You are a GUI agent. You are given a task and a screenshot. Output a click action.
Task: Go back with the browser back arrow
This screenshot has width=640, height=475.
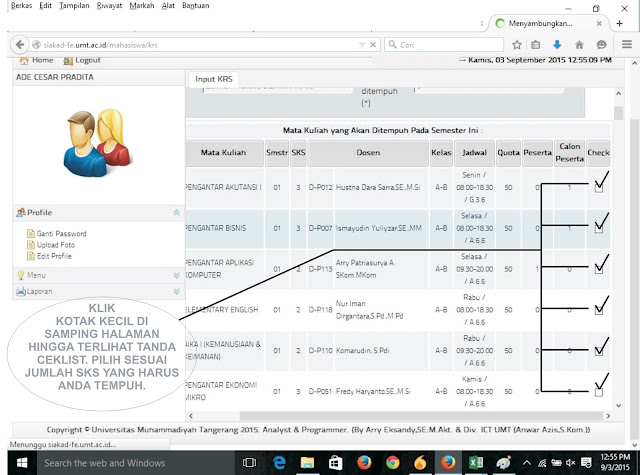point(19,44)
